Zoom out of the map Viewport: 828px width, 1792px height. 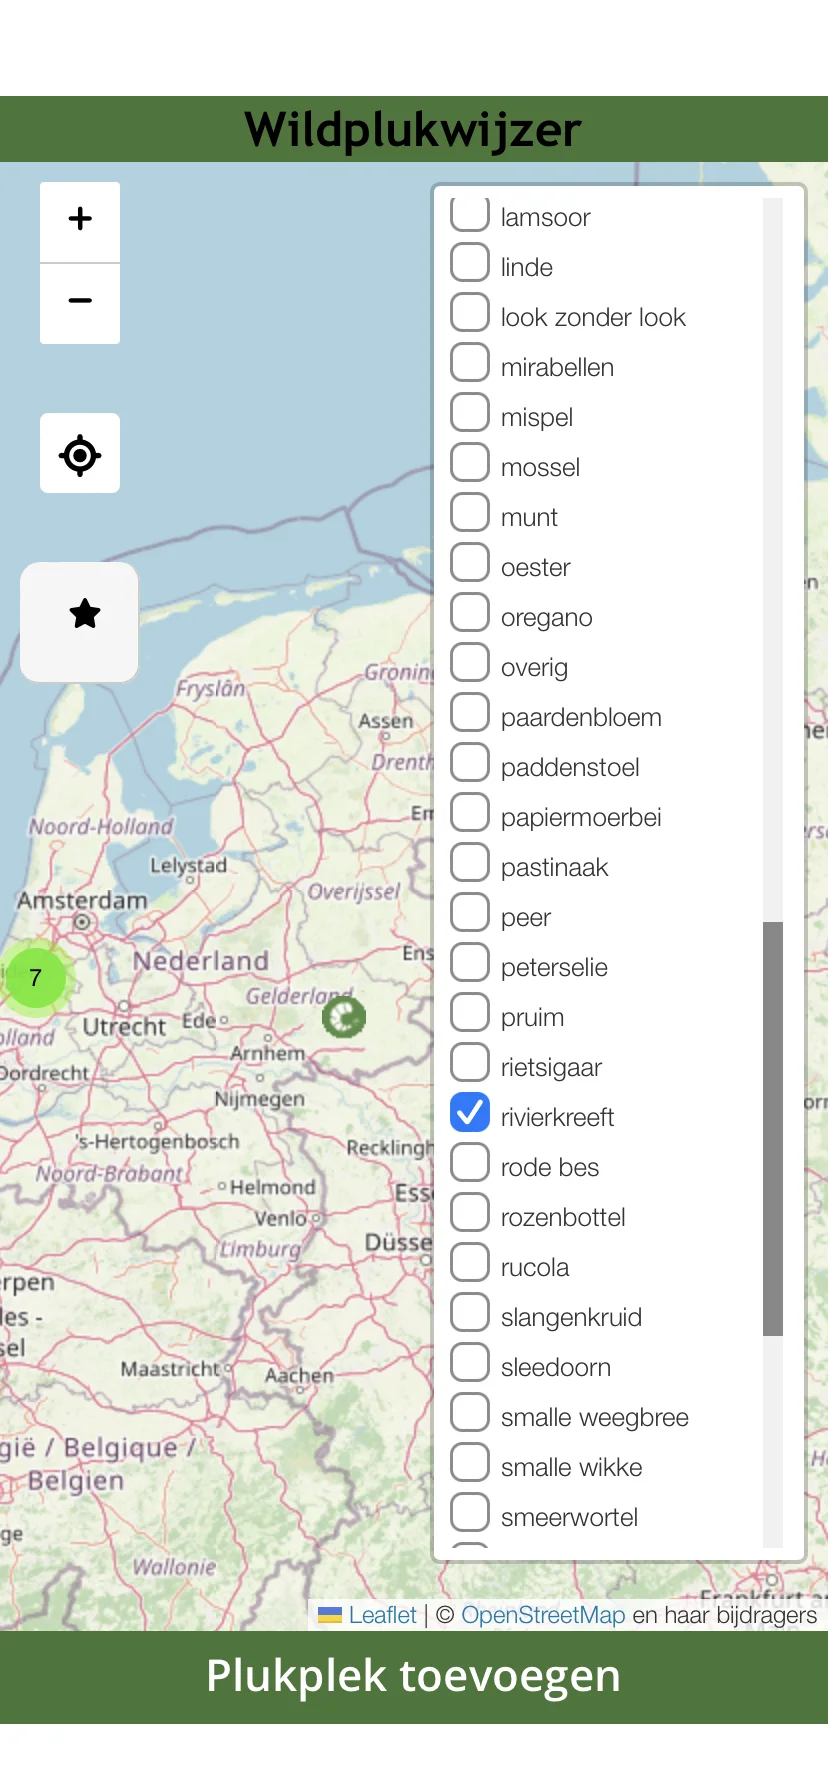coord(80,304)
